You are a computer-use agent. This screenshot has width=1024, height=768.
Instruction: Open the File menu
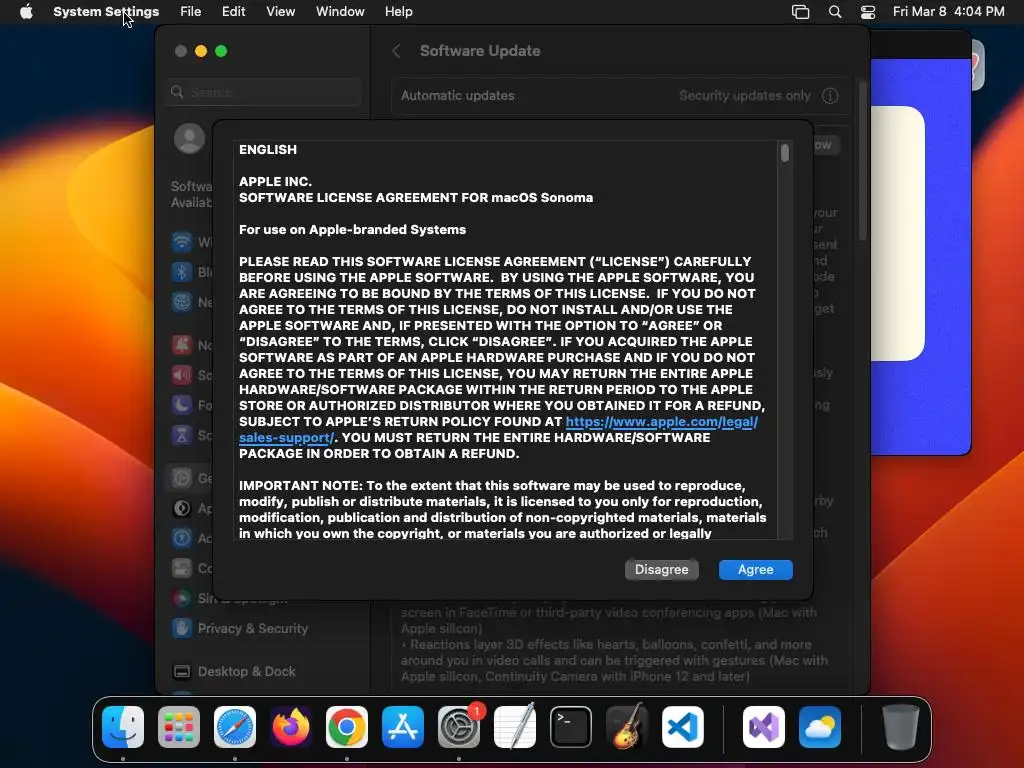[x=191, y=12]
